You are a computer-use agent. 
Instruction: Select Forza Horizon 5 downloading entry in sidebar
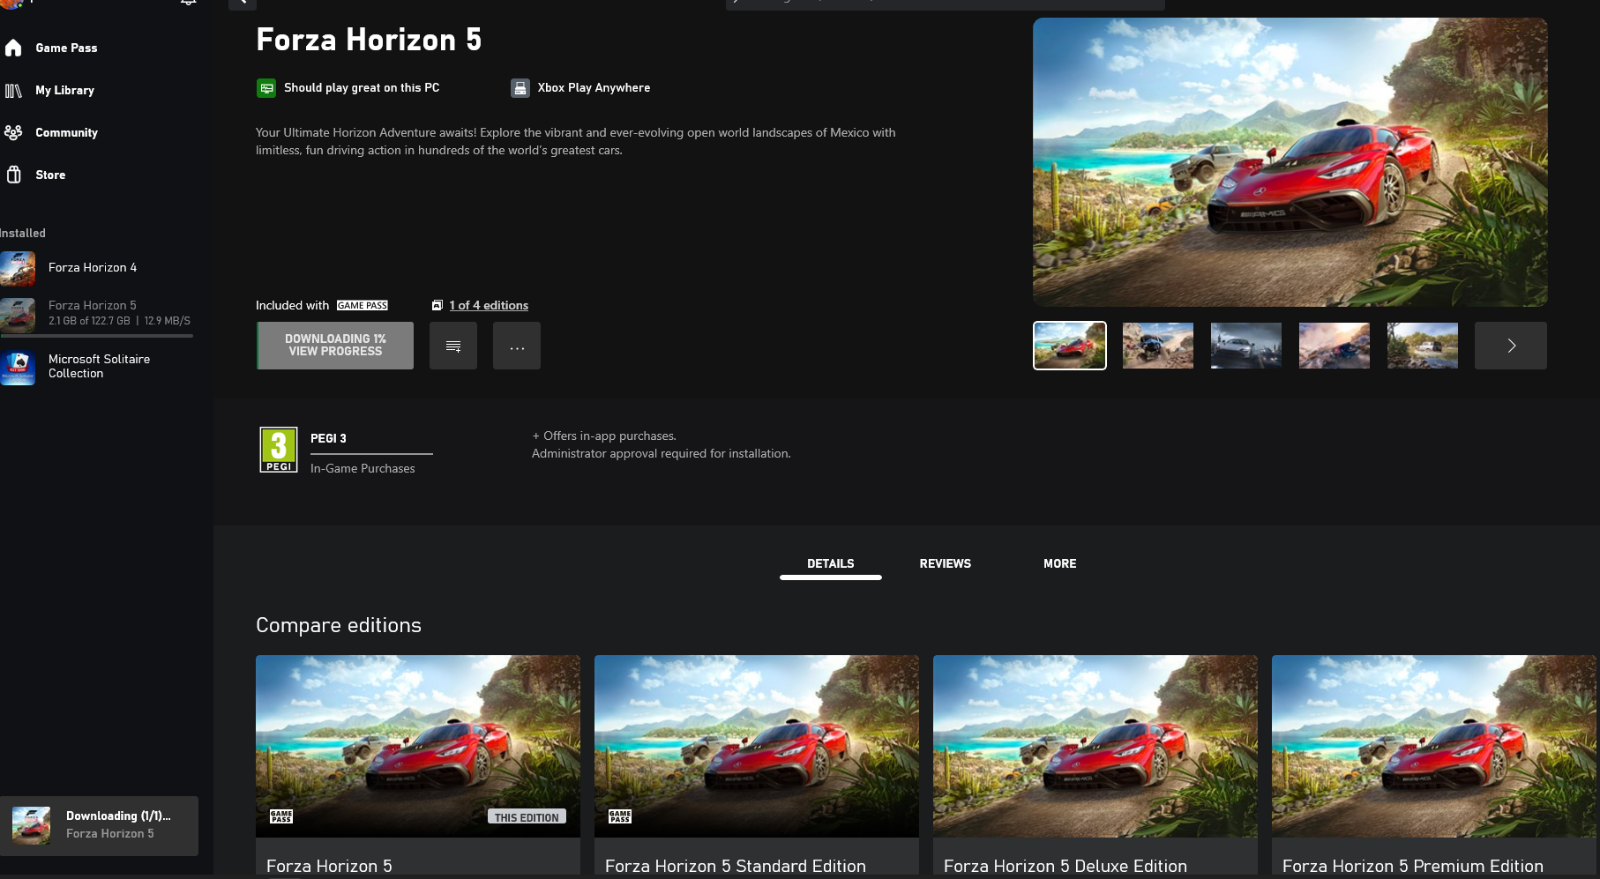(x=97, y=314)
